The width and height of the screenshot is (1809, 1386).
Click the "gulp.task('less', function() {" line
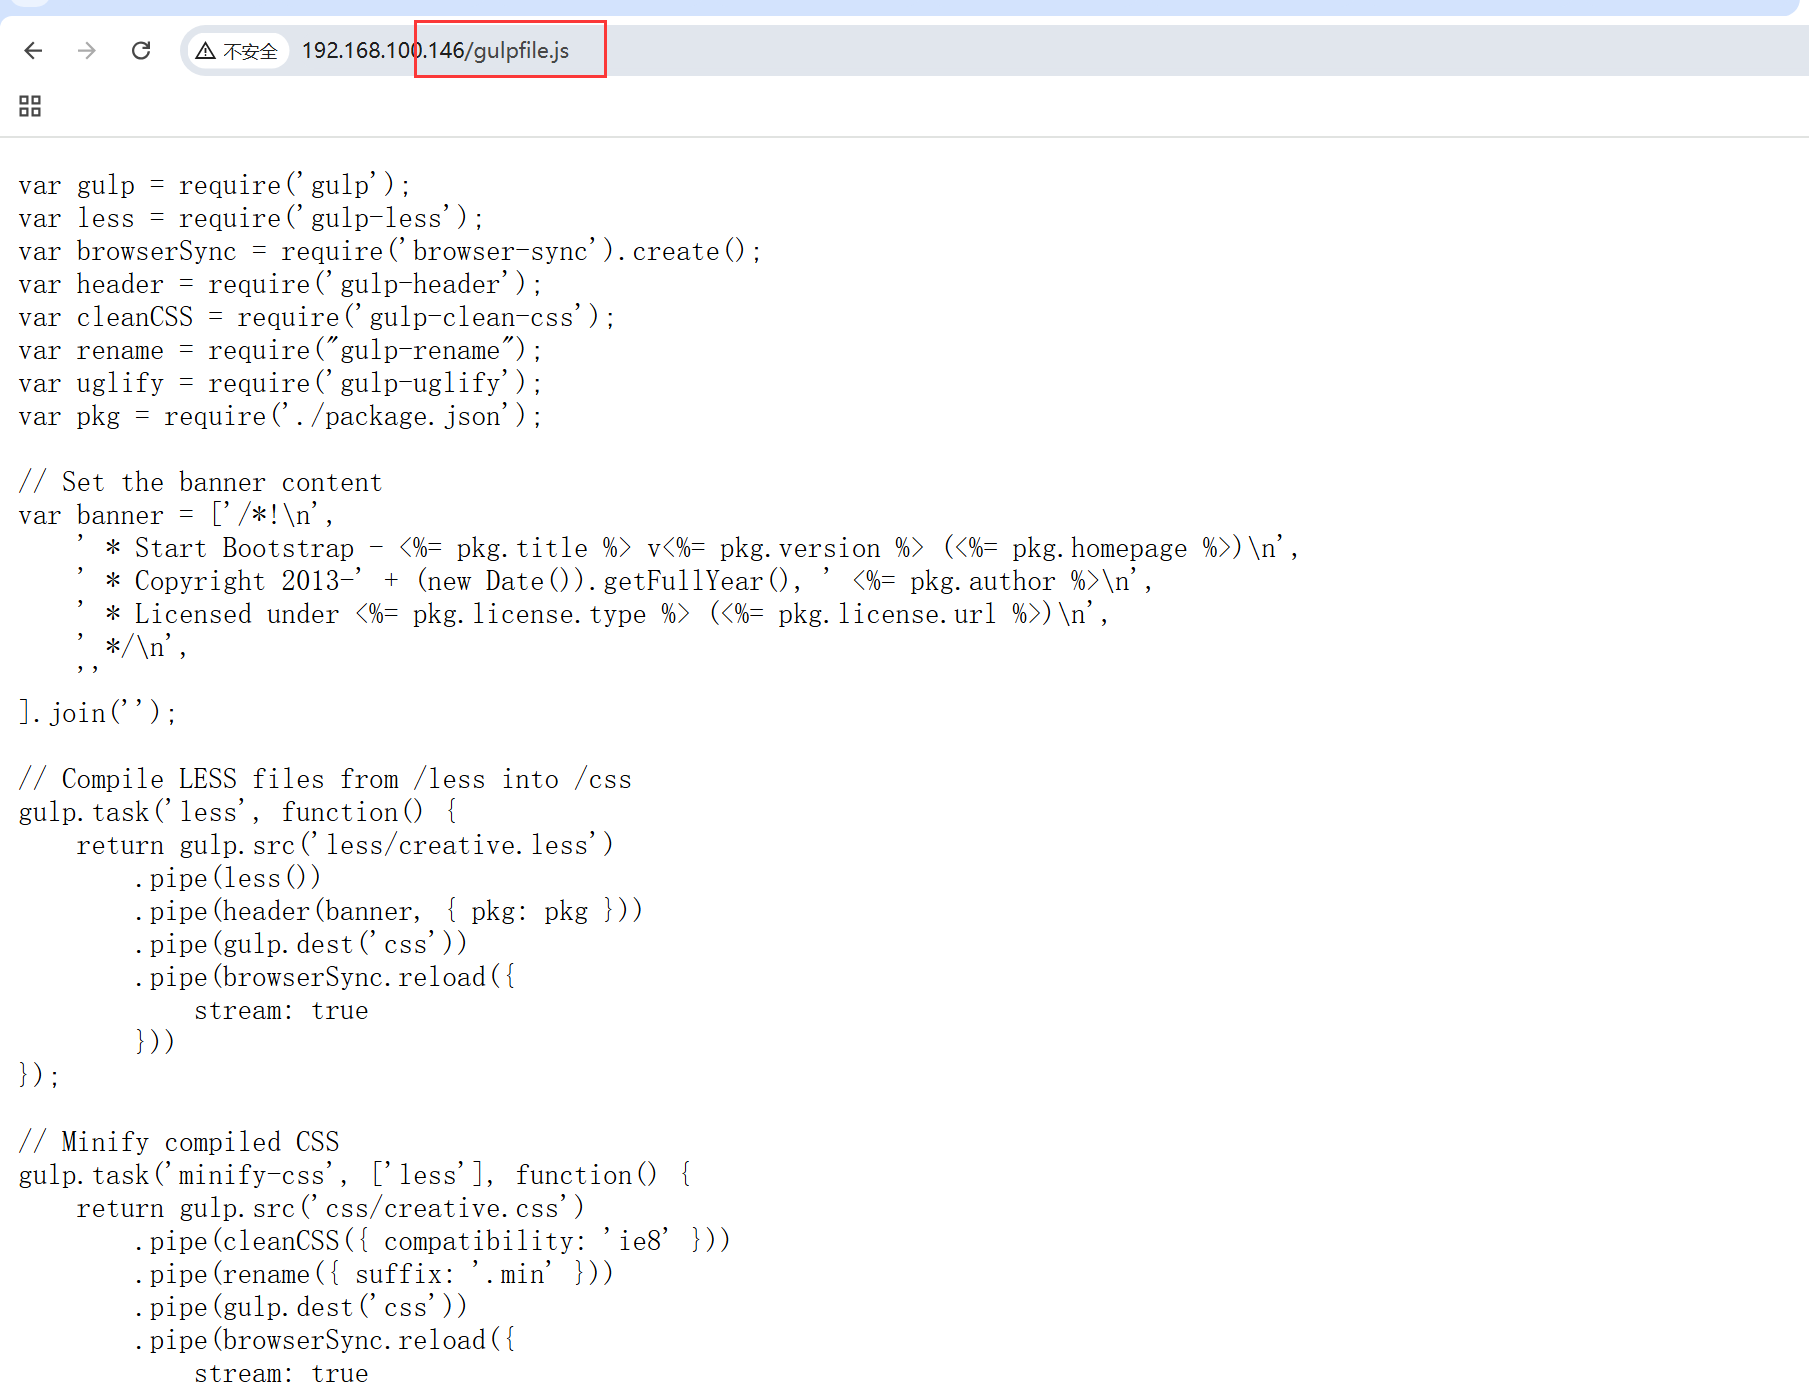(238, 812)
